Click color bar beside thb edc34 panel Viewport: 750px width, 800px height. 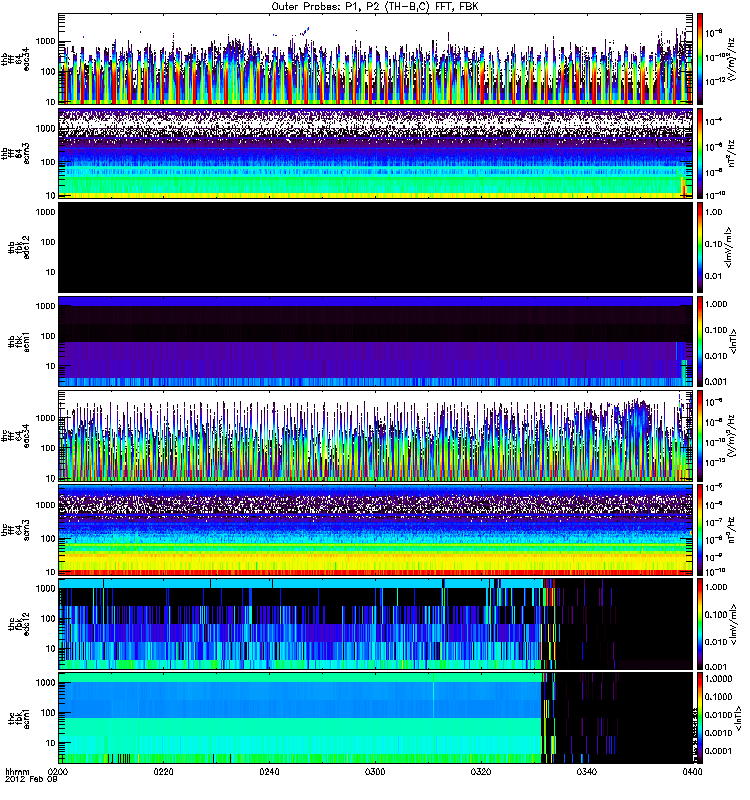(701, 58)
